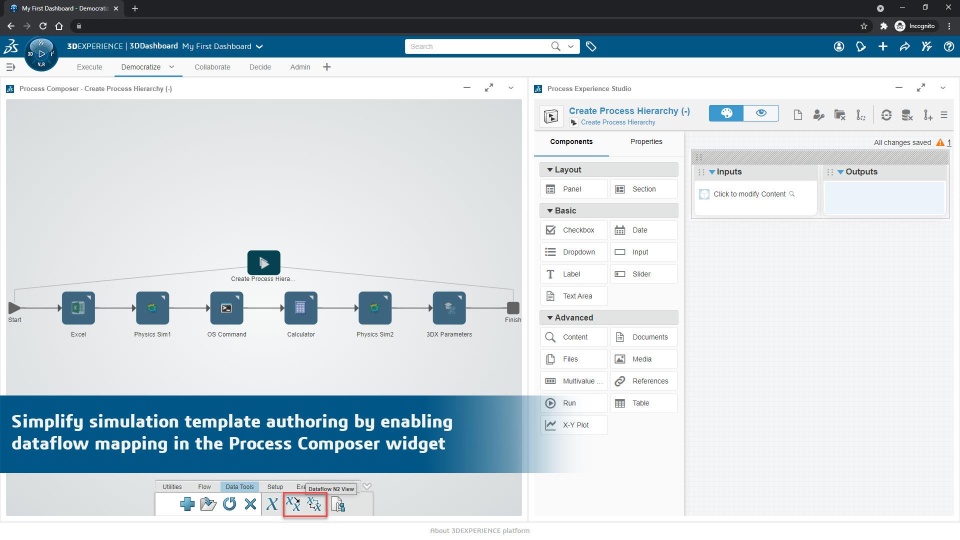
Task: Open the Admin dashboard tab
Action: 300,67
